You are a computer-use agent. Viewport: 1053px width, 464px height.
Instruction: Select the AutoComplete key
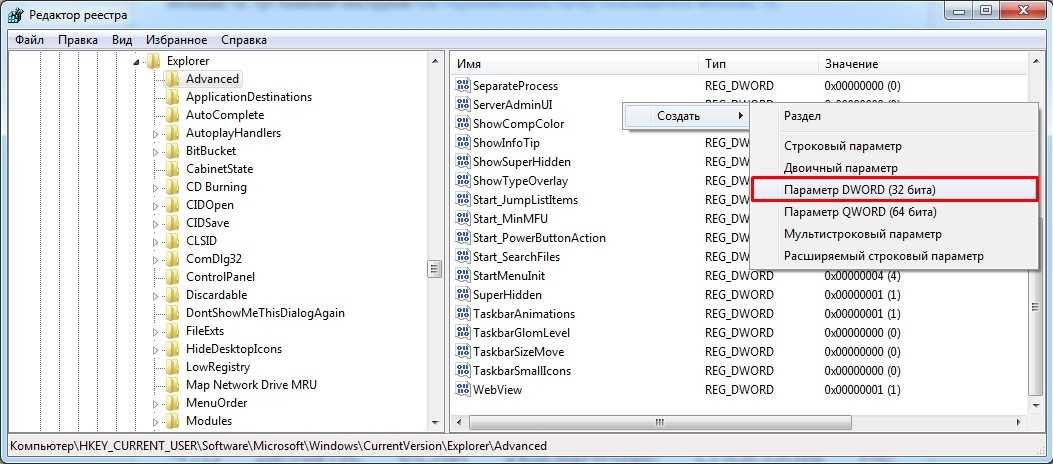(225, 115)
